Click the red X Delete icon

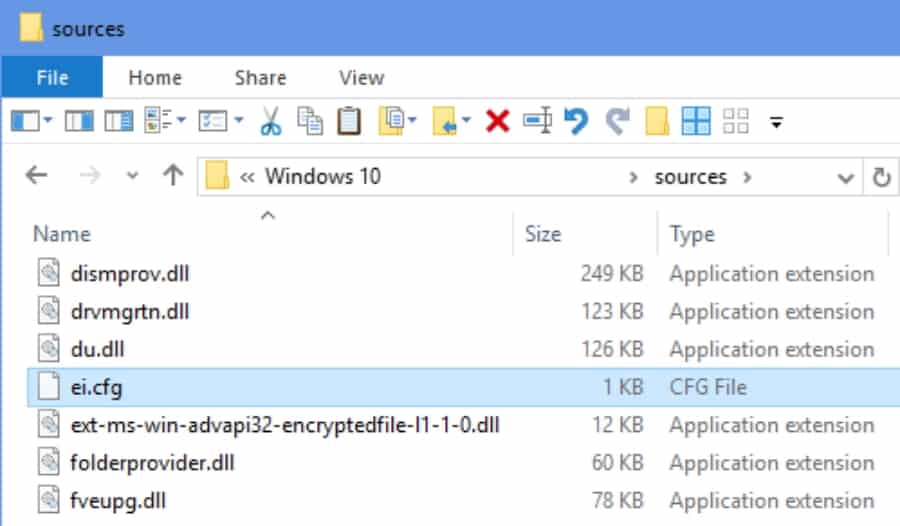498,121
